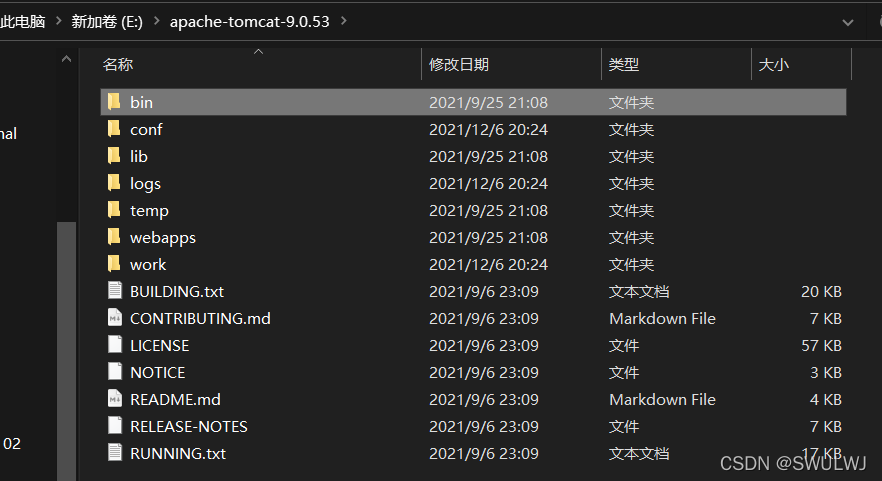Click the NOTICE file icon
Image resolution: width=882 pixels, height=481 pixels.
(115, 372)
